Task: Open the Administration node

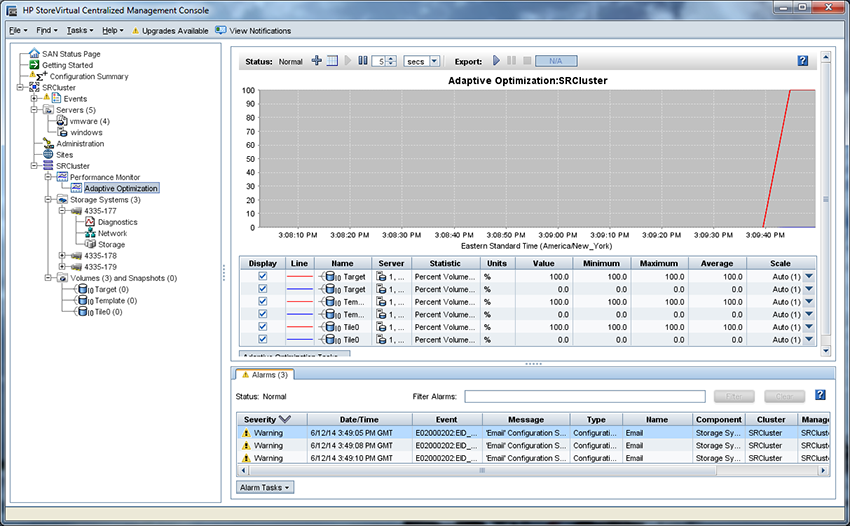Action: point(80,144)
